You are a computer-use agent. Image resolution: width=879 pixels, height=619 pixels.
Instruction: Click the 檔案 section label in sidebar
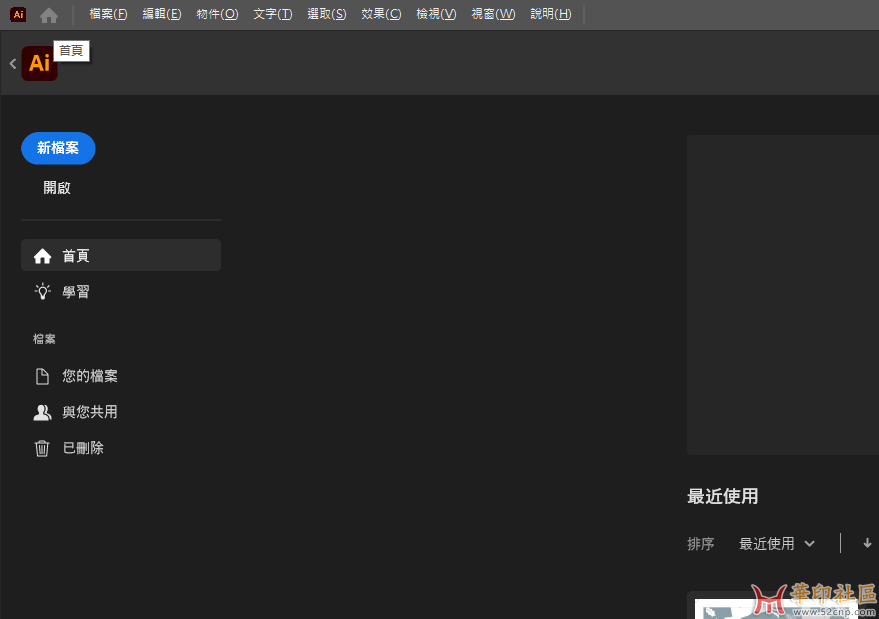[x=44, y=339]
